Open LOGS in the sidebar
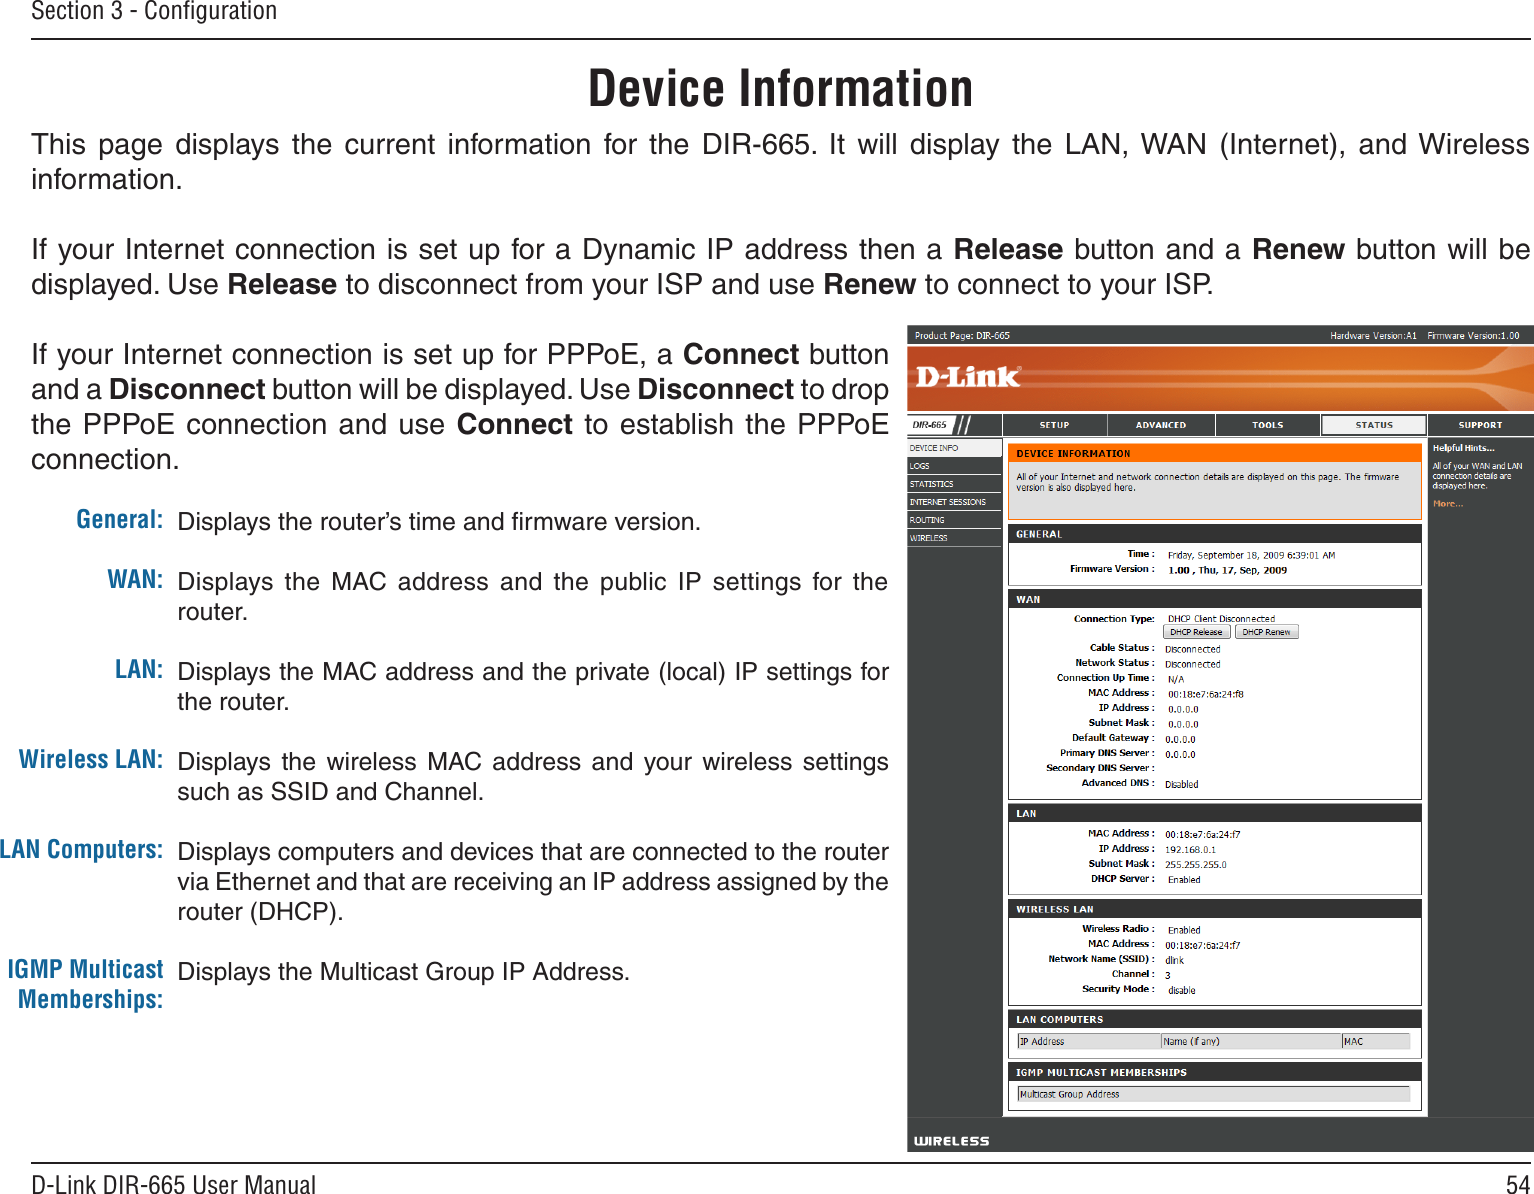 (x=954, y=466)
